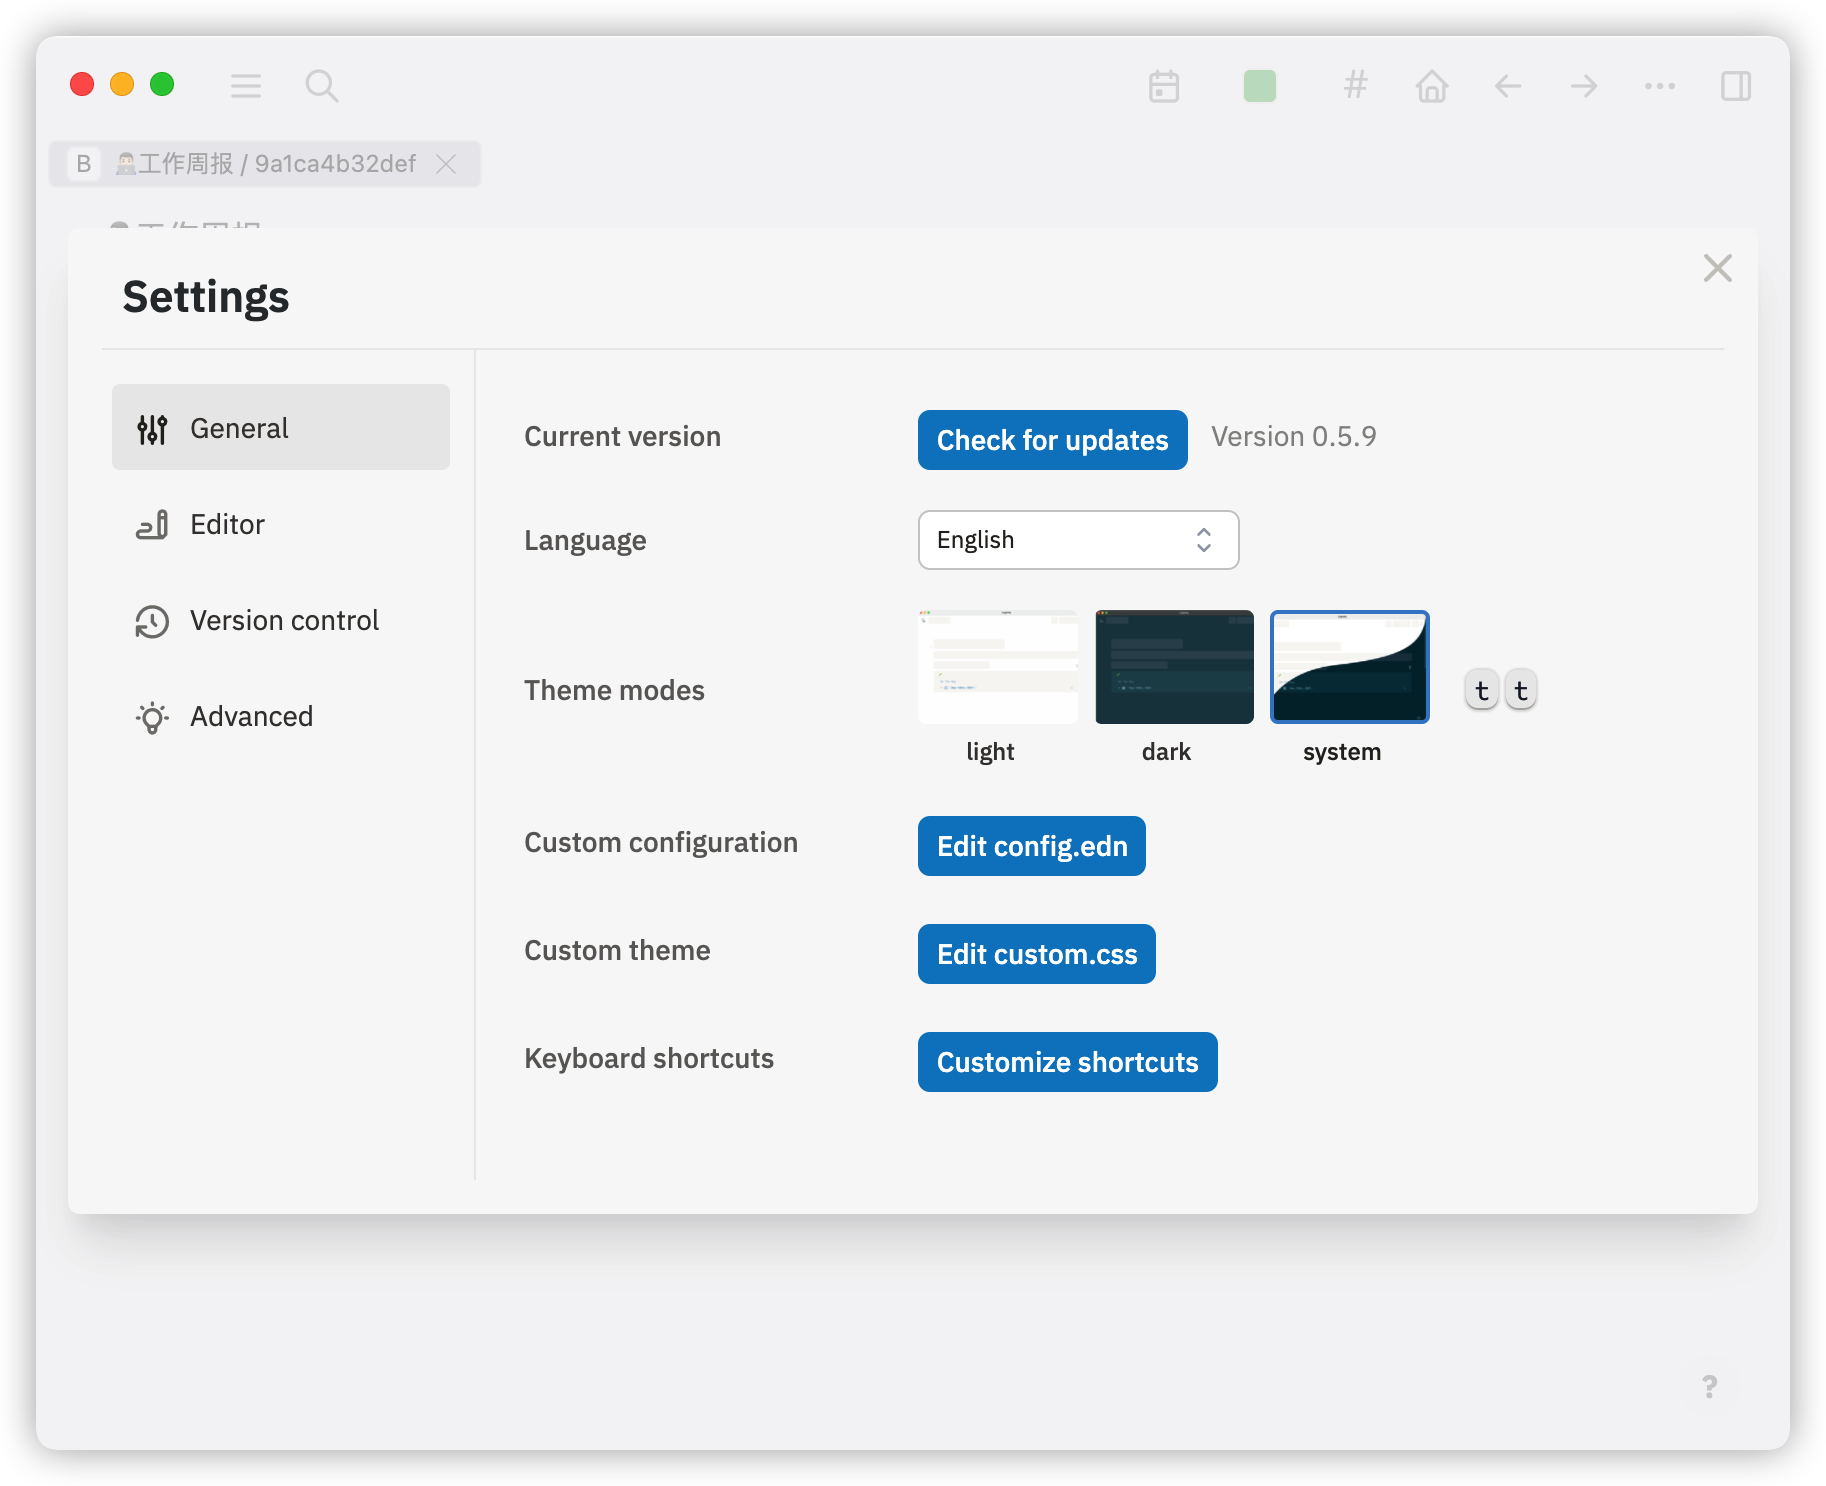Viewport: 1826px width, 1486px height.
Task: Open the search icon in the toolbar
Action: point(322,86)
